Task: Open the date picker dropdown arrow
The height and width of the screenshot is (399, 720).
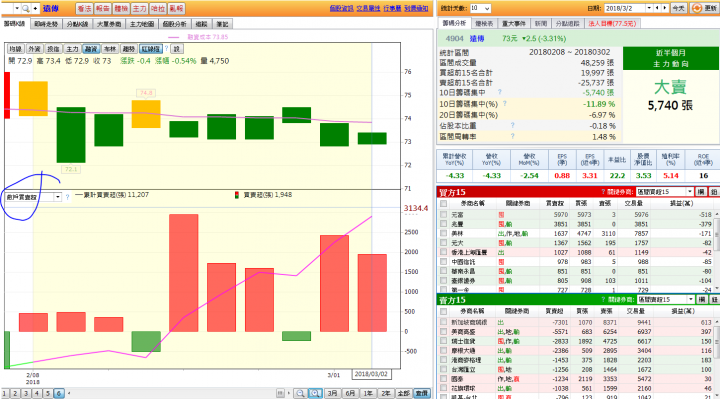Action: (x=649, y=8)
